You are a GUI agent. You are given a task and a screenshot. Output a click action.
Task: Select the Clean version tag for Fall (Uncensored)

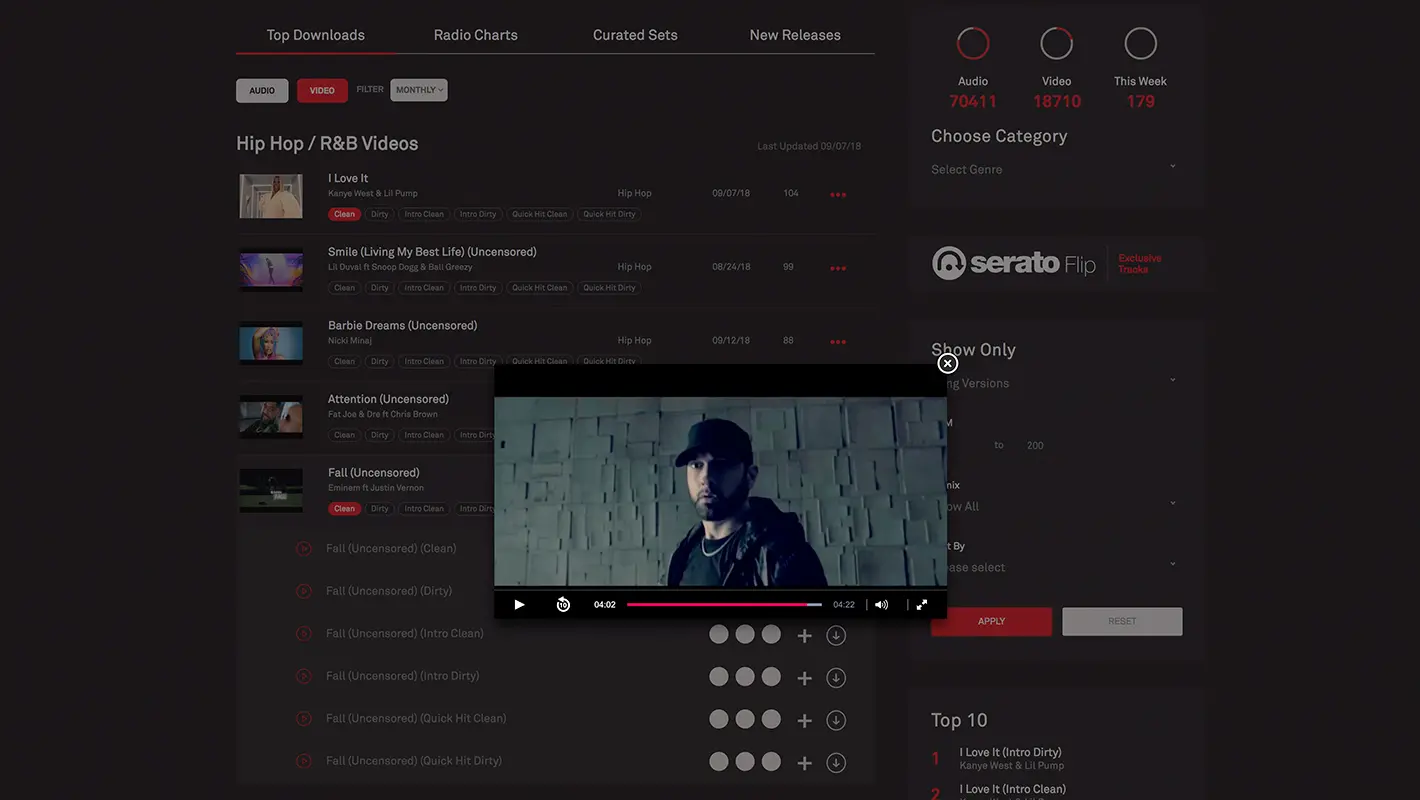[344, 509]
